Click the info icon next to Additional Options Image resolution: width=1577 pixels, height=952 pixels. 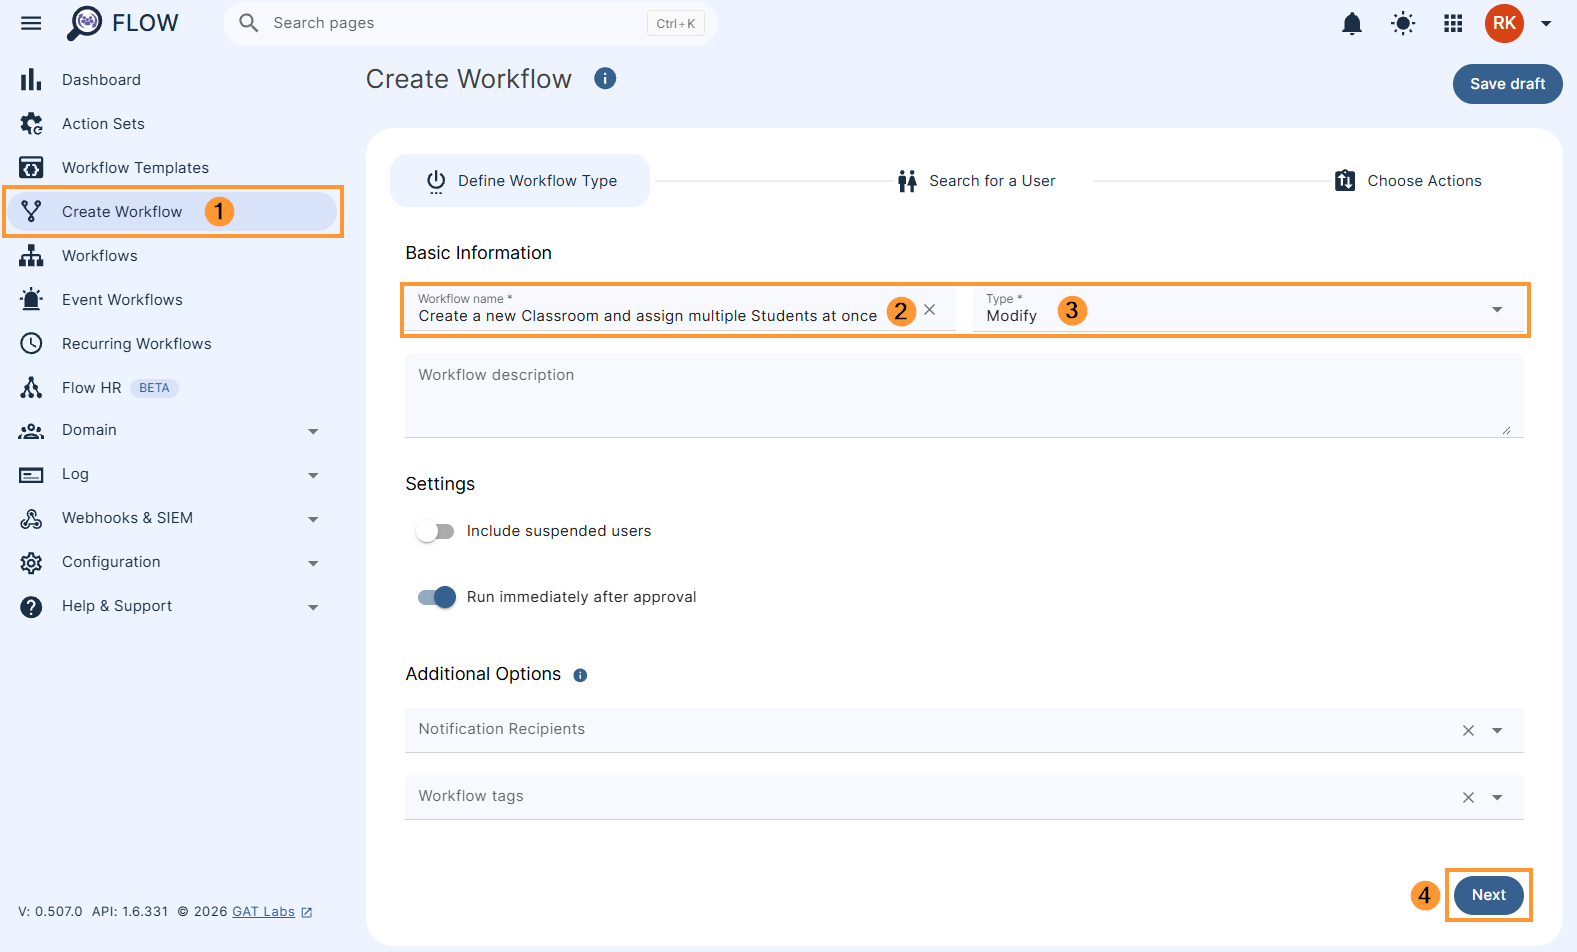click(580, 675)
